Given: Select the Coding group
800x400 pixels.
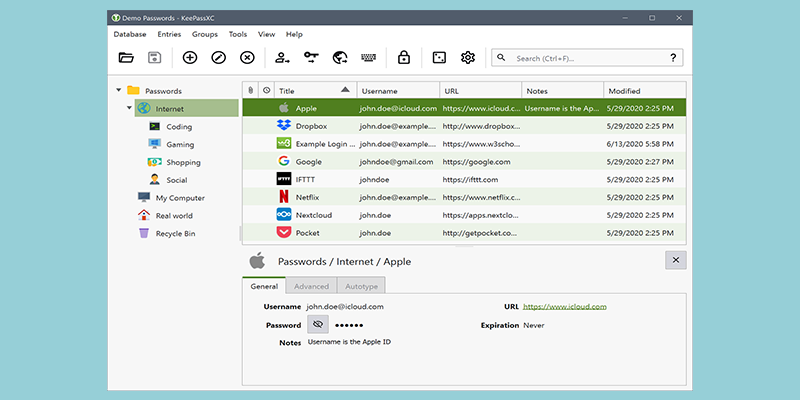Looking at the screenshot, I should click(179, 127).
